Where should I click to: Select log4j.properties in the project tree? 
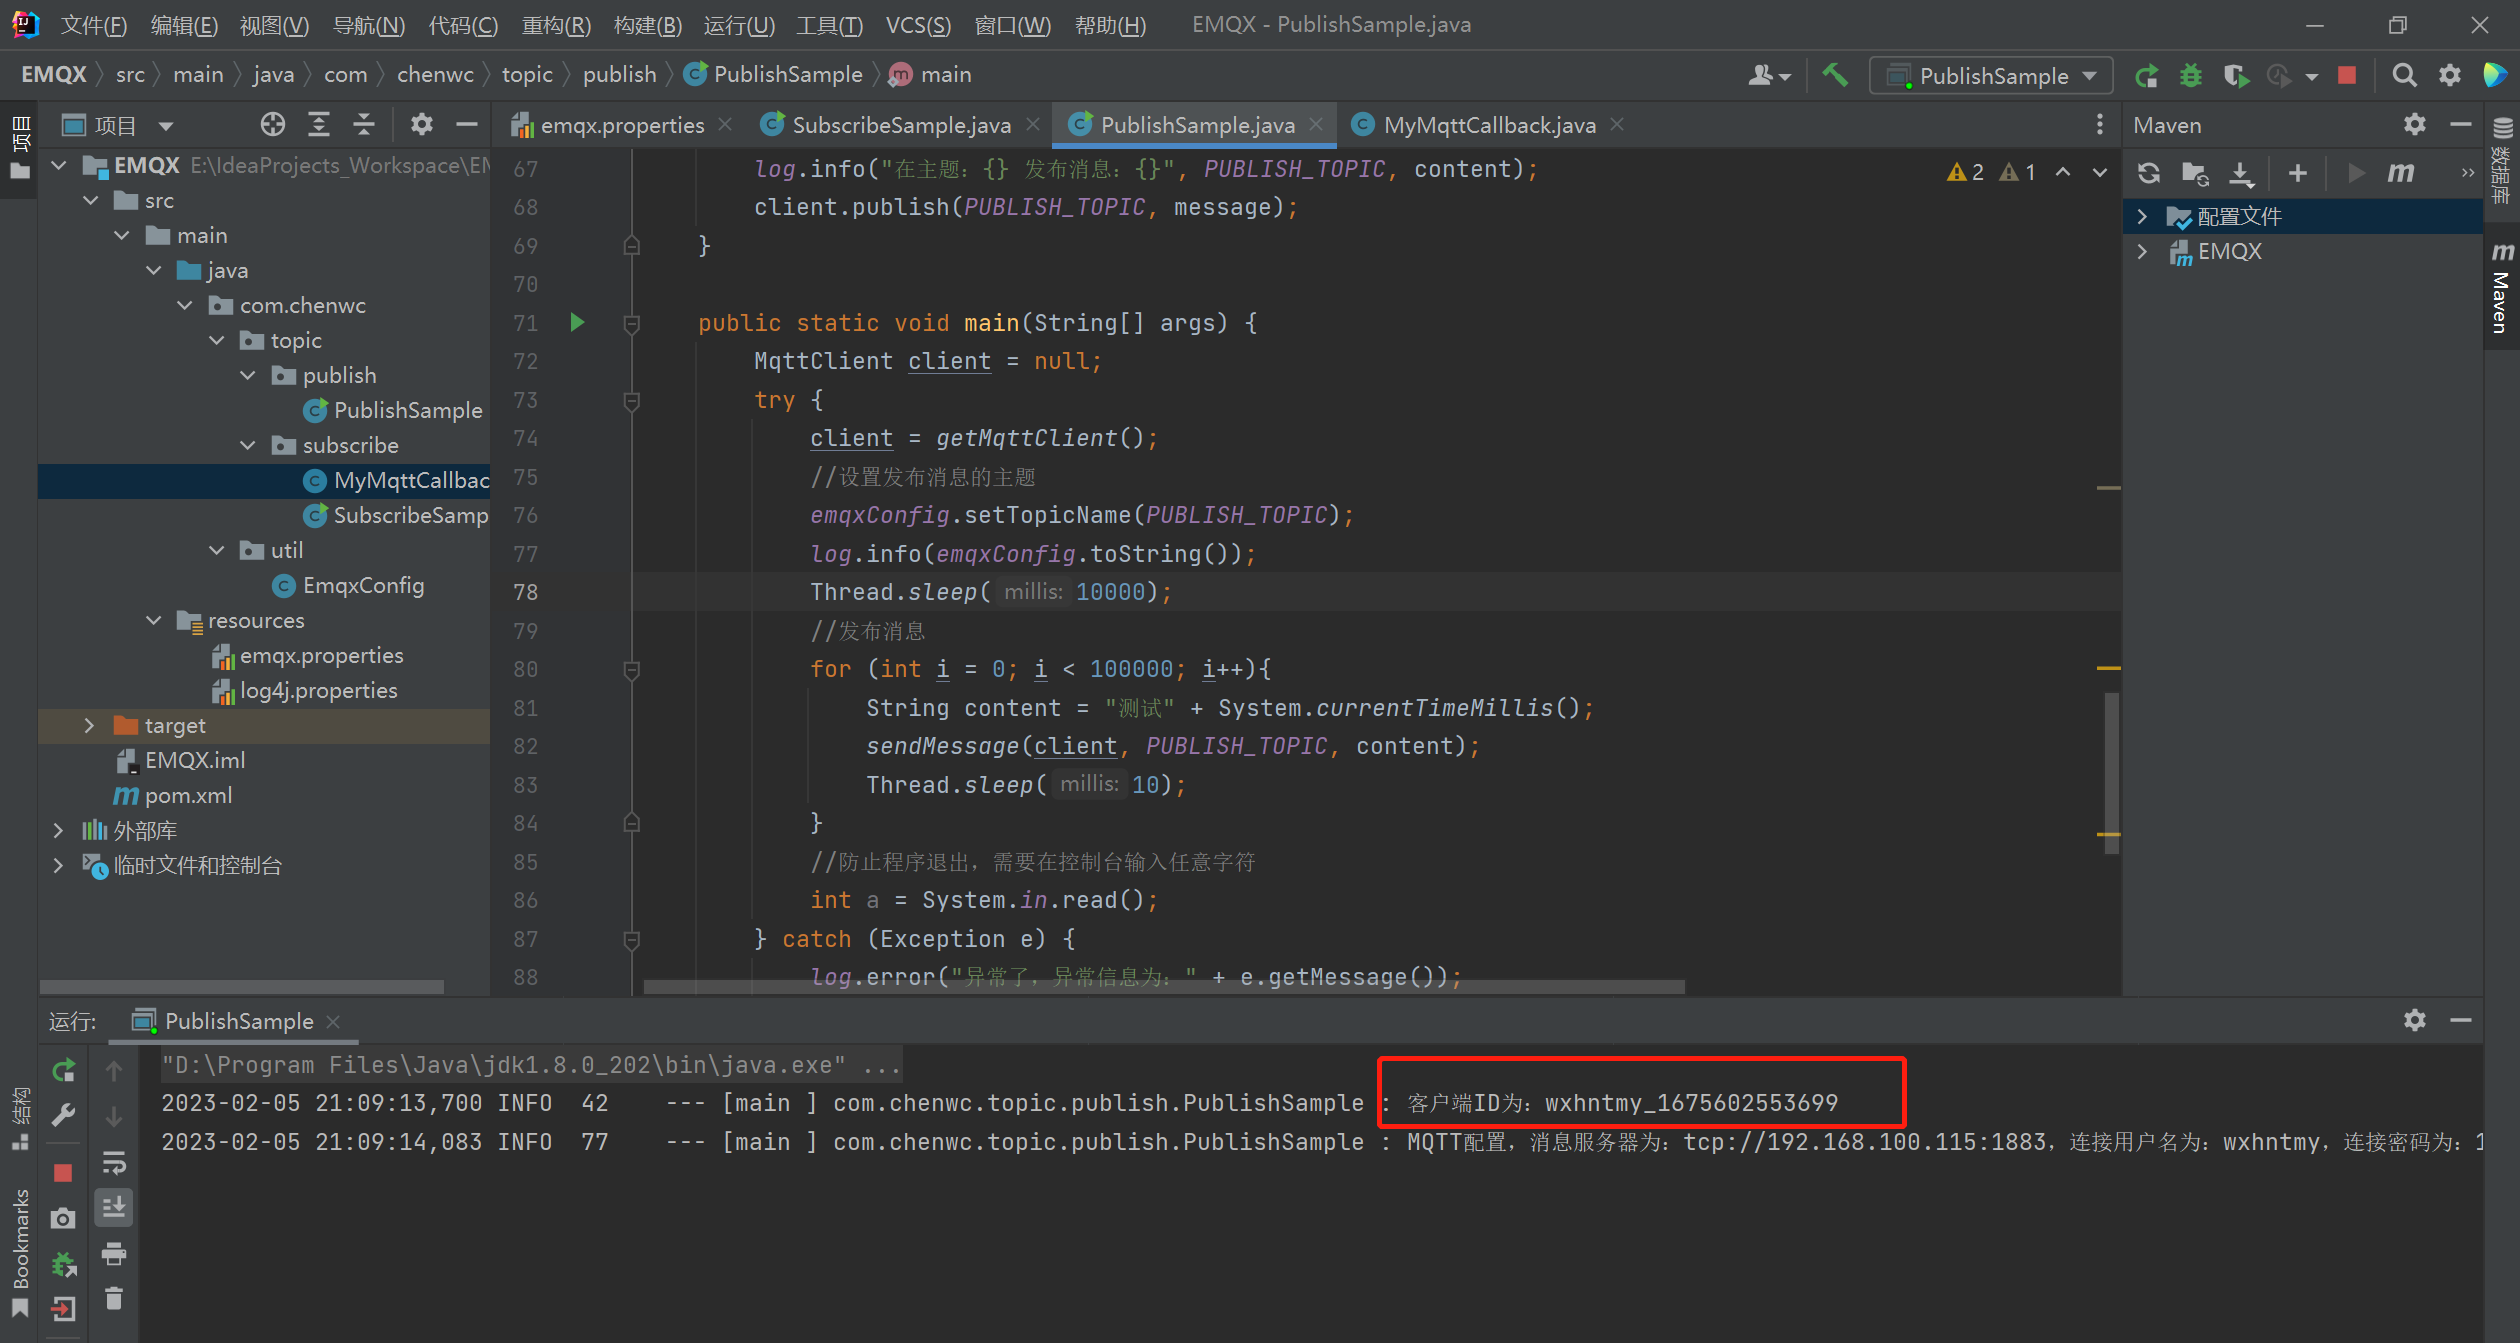(318, 690)
